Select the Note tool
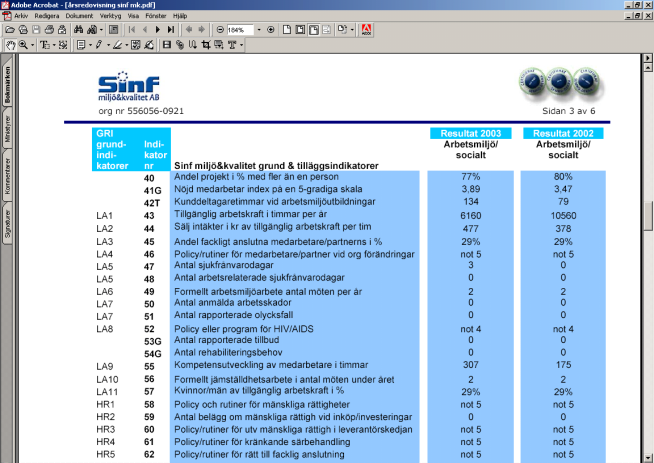Image resolution: width=654 pixels, height=463 pixels. pyautogui.click(x=81, y=45)
